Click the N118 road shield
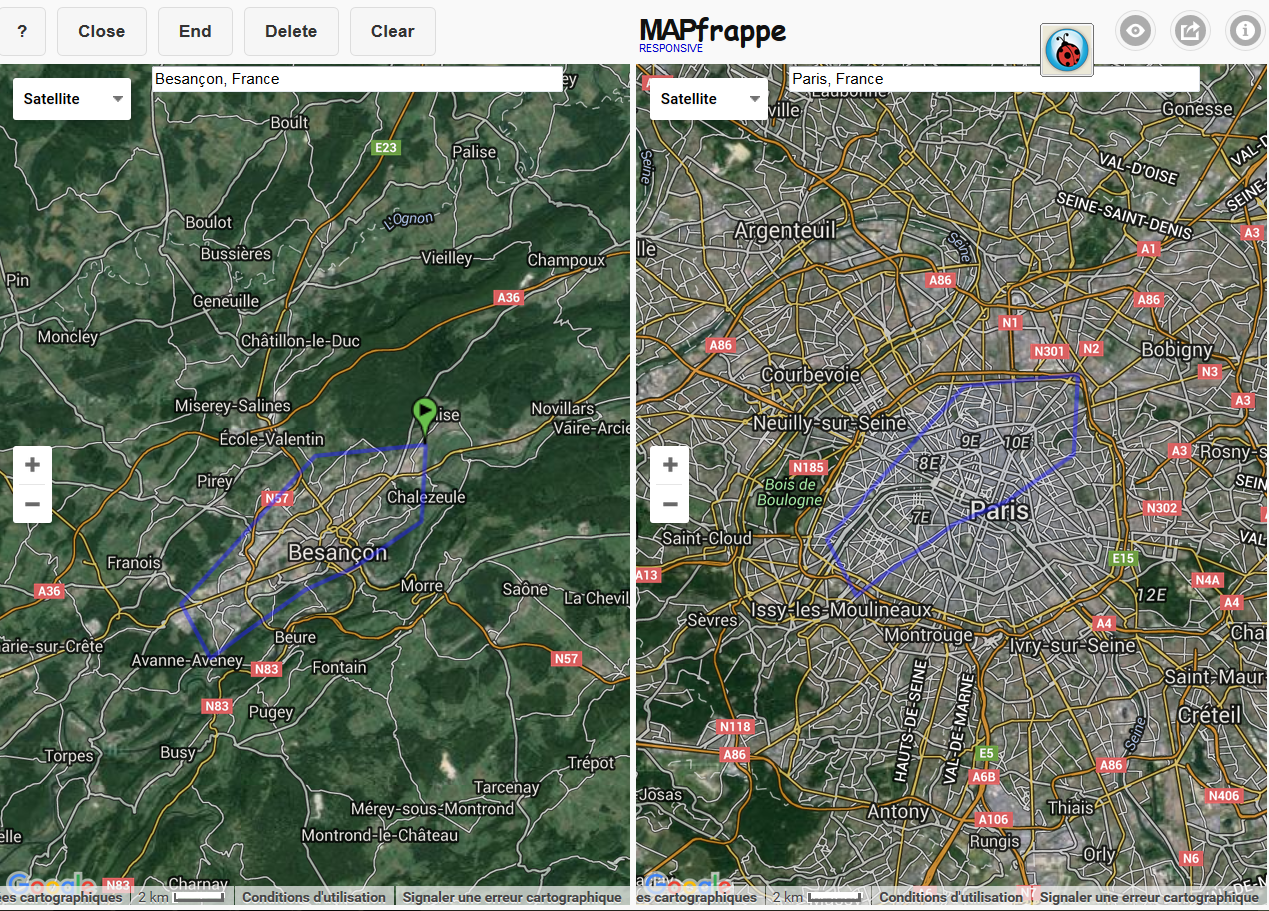 click(735, 727)
